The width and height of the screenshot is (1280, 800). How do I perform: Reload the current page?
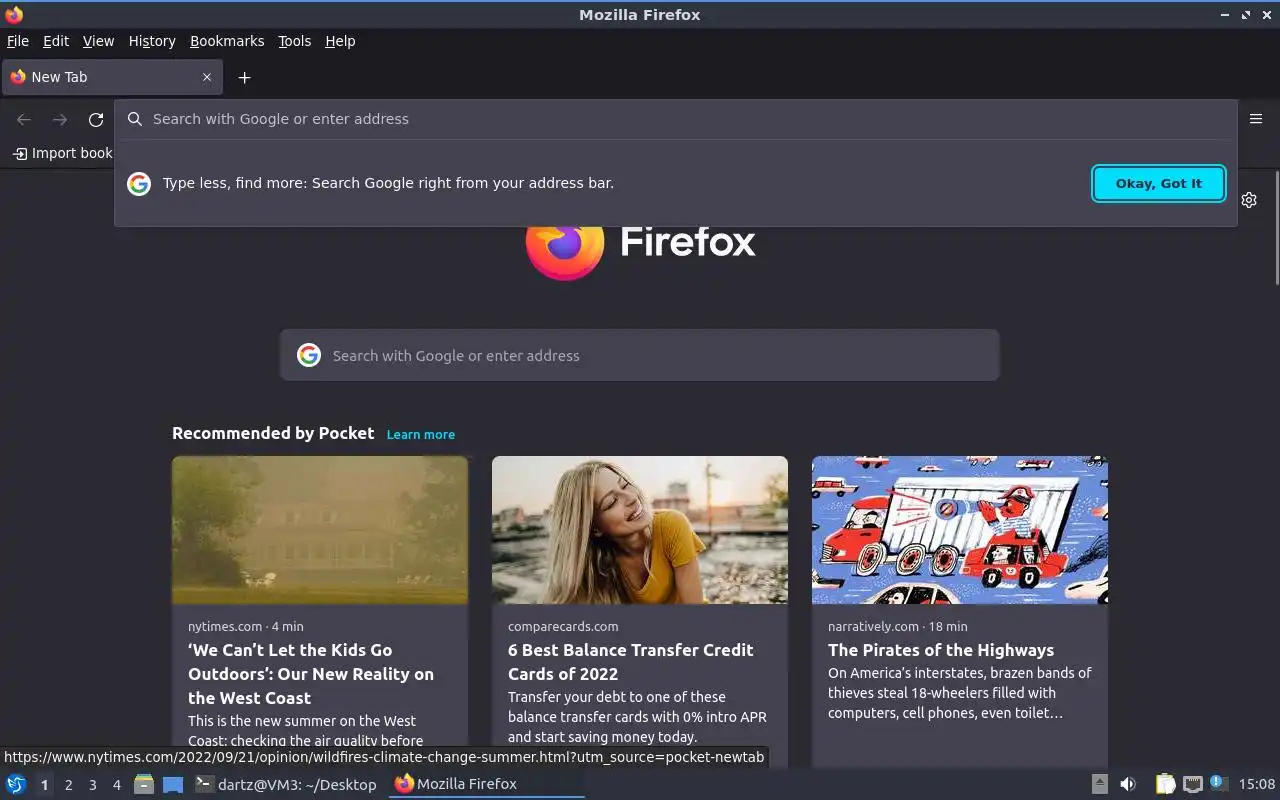96,120
